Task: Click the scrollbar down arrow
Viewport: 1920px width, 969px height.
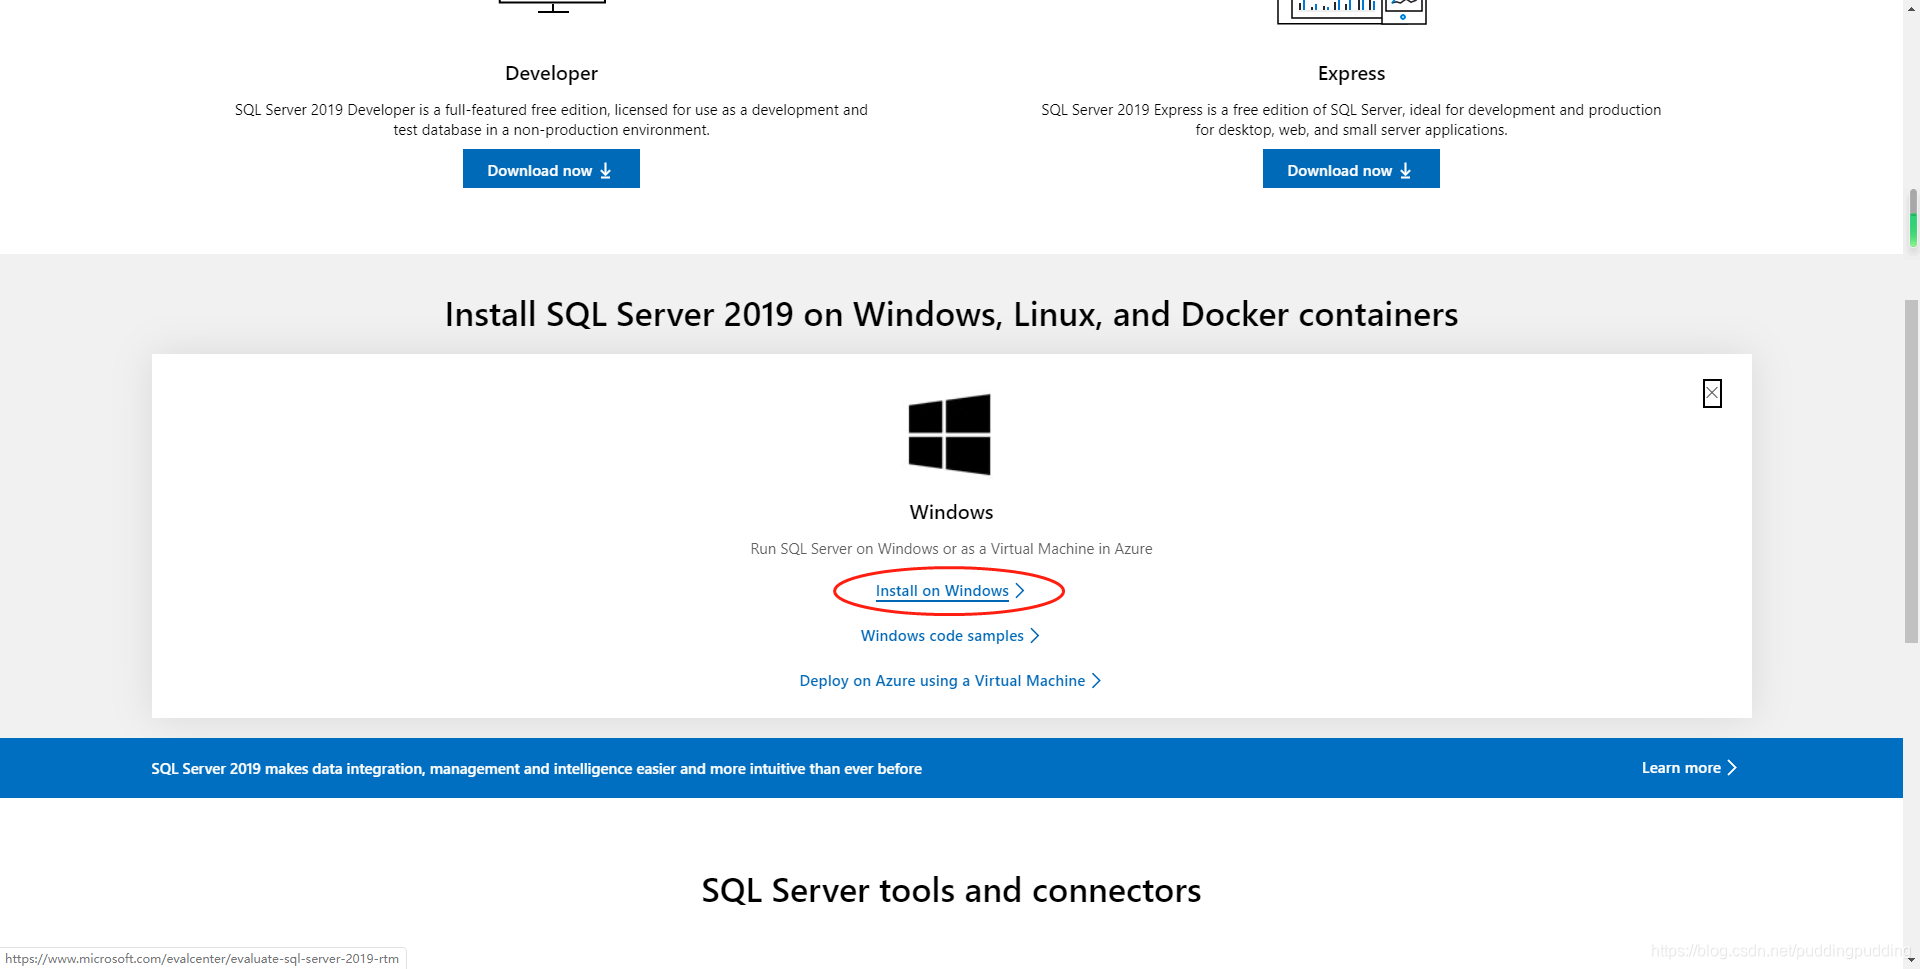Action: coord(1911,959)
